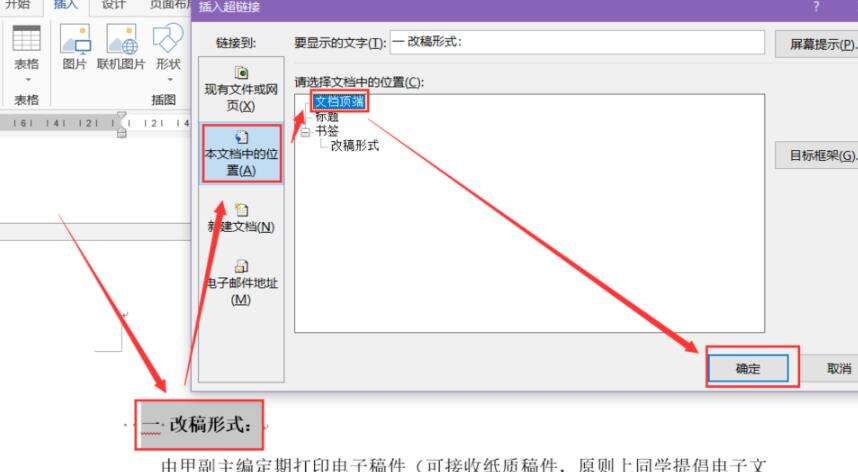Switch to the 设计 ribbon tab
Screen dimensions: 858x472
(x=113, y=5)
